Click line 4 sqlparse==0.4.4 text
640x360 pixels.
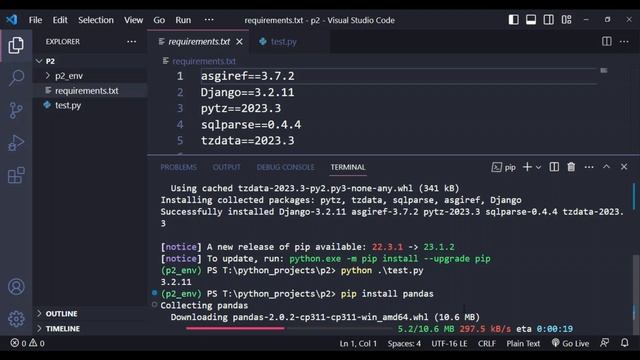[251, 124]
